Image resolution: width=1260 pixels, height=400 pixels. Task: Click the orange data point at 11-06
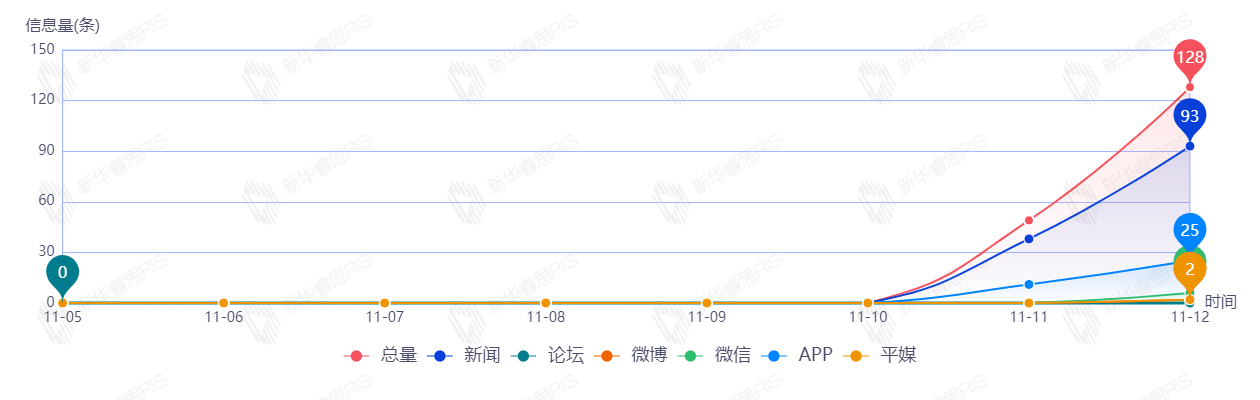tap(223, 303)
